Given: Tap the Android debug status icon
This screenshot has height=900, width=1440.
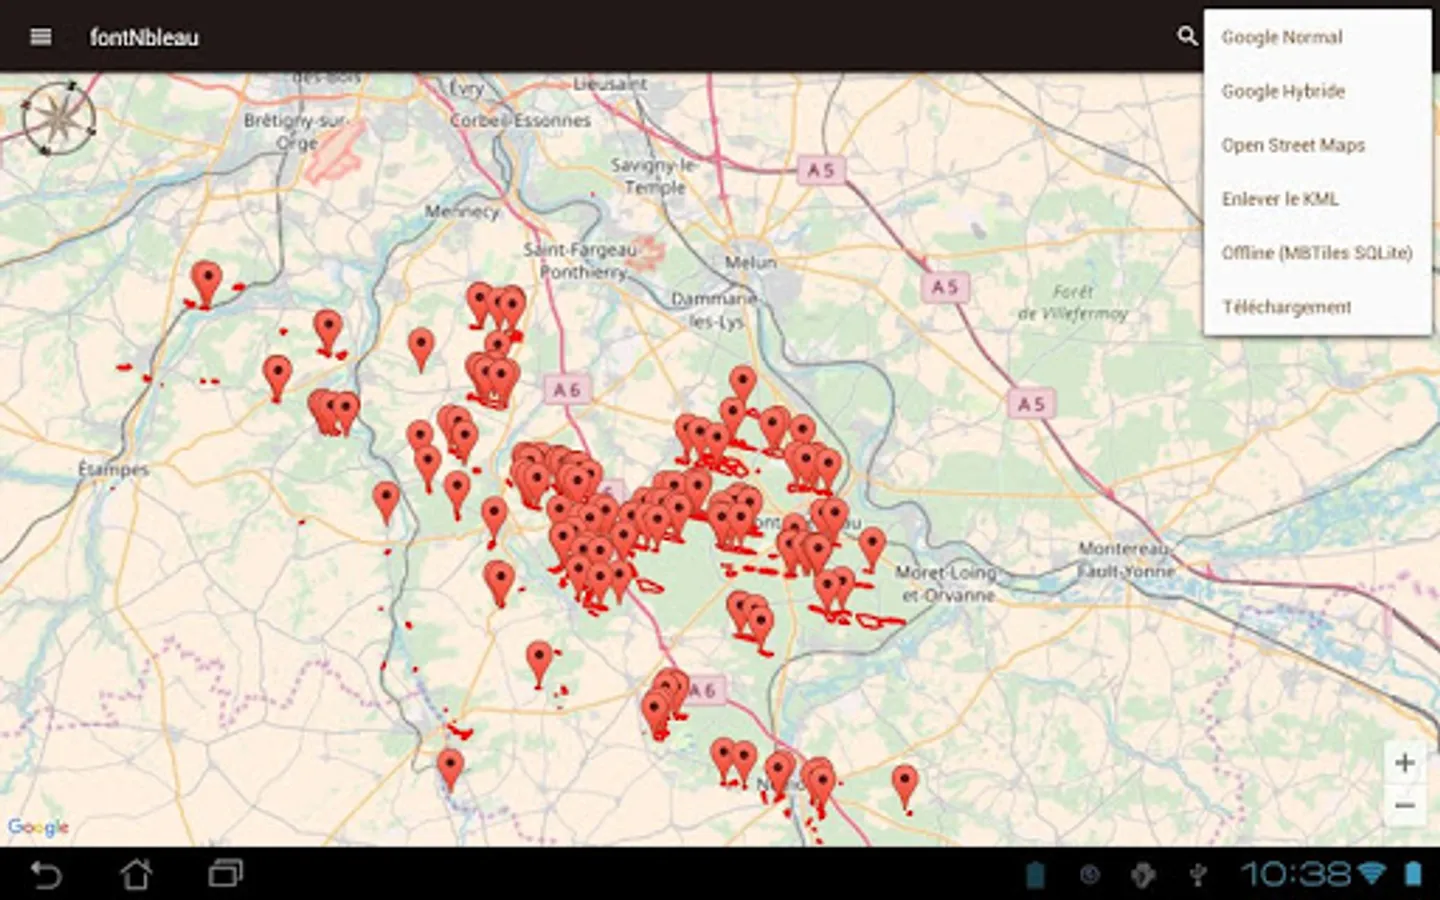Looking at the screenshot, I should (x=1143, y=875).
